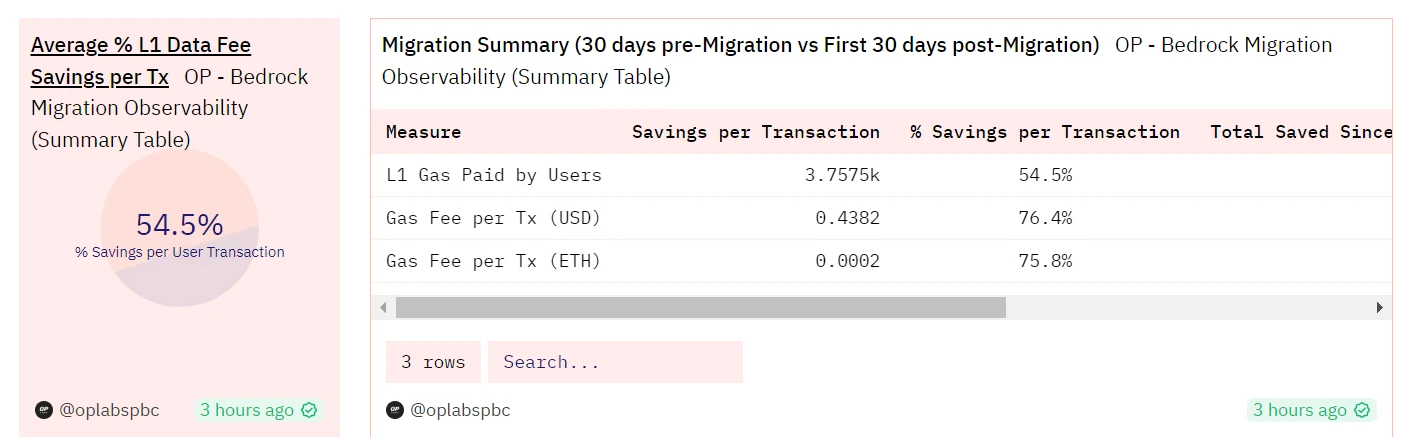The image size is (1401, 437).
Task: Click the table scrollbar left arrow
Action: (381, 308)
